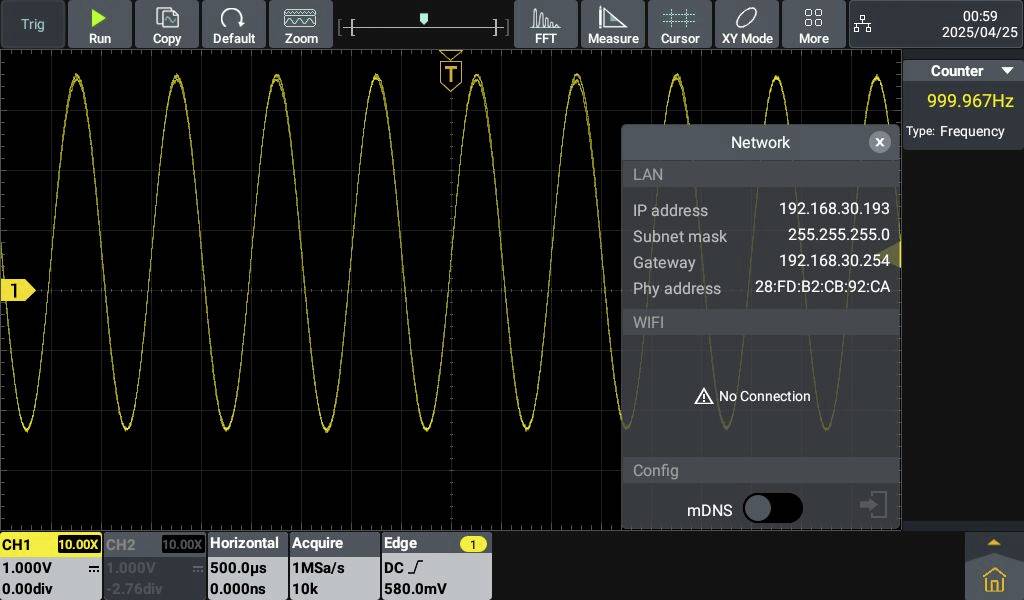Toggle the mDNS switch
The width and height of the screenshot is (1024, 600).
tap(772, 508)
